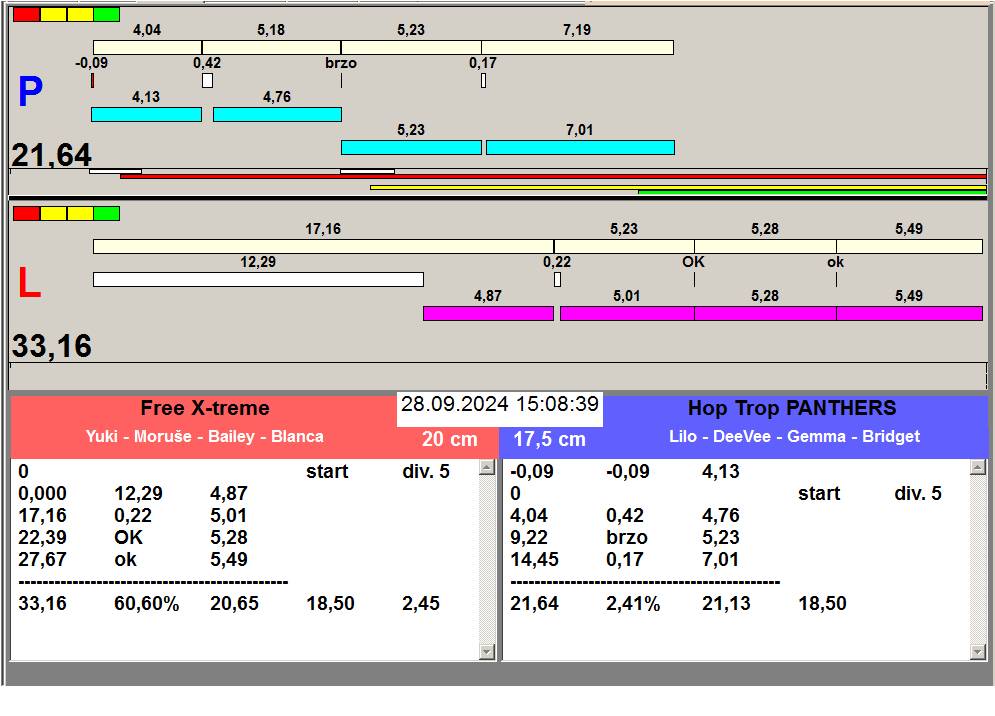
Task: Click the div. 5 label in Free X-treme list
Action: (x=426, y=472)
